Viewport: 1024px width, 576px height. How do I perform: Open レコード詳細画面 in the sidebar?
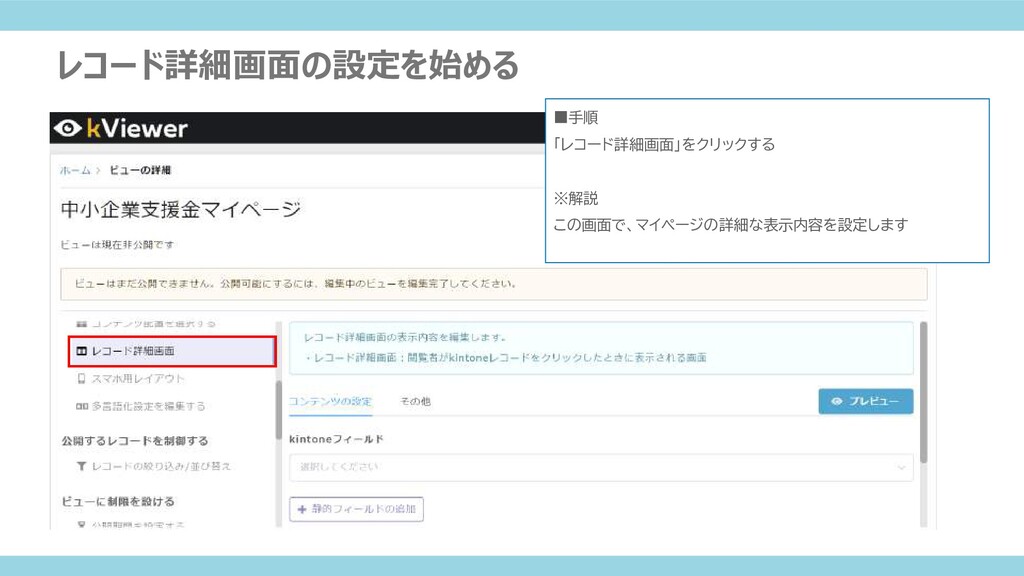pyautogui.click(x=172, y=351)
